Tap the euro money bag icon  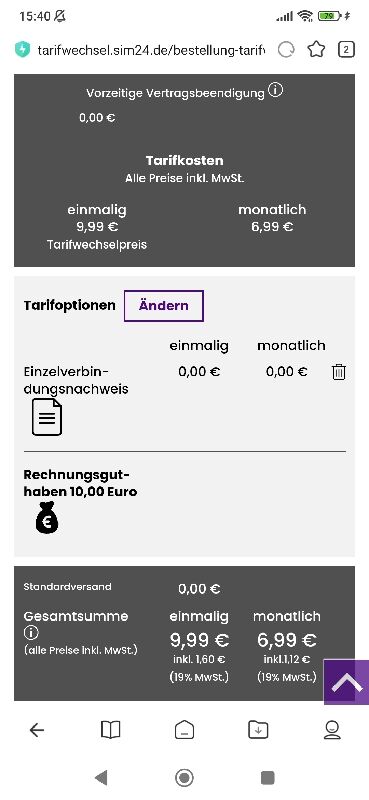tap(46, 518)
